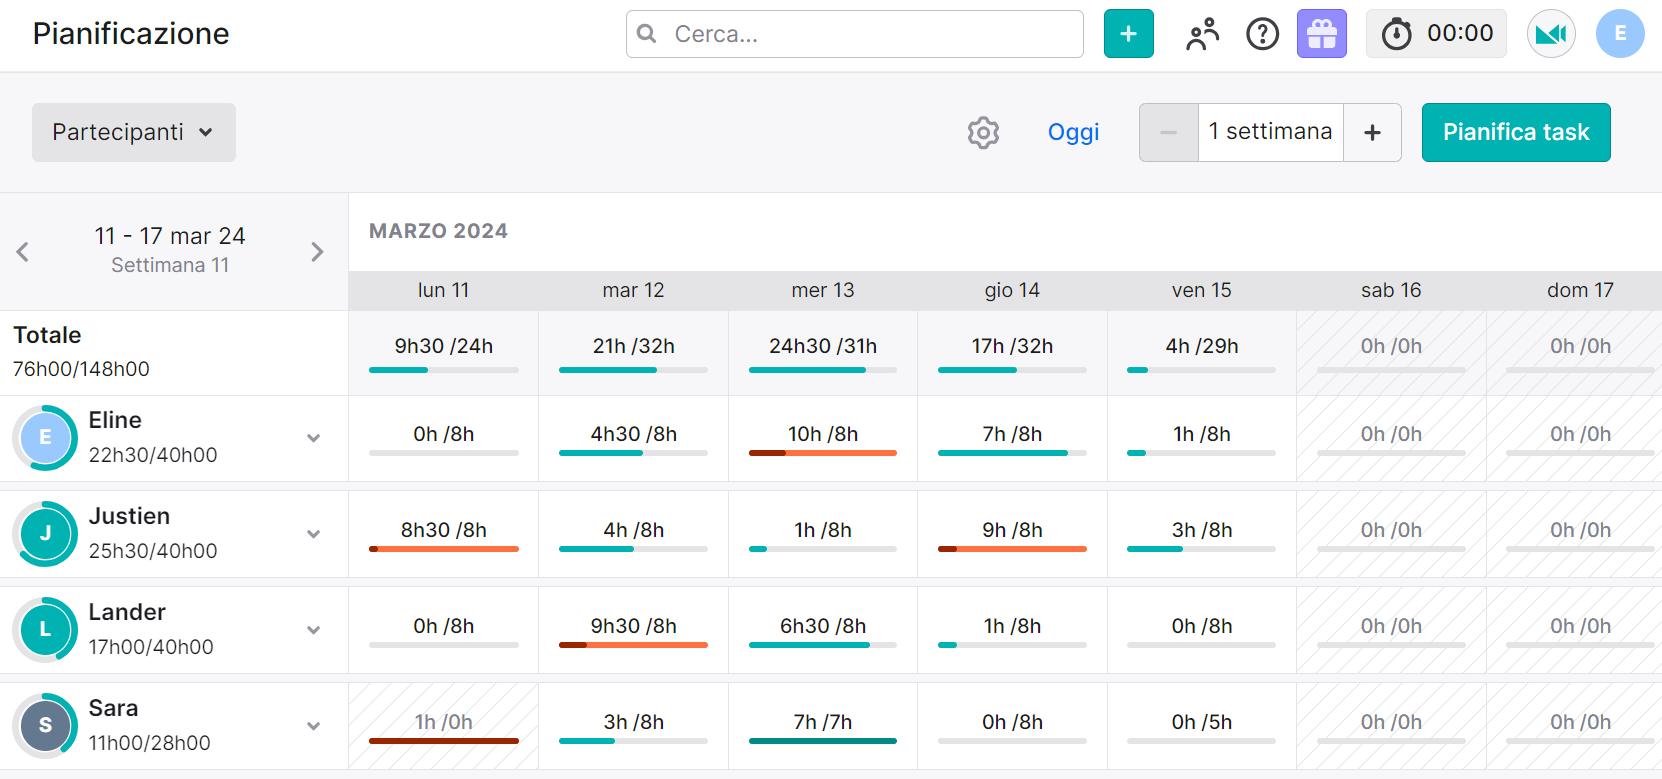
Task: Select the mar 12 column header
Action: pyautogui.click(x=633, y=290)
